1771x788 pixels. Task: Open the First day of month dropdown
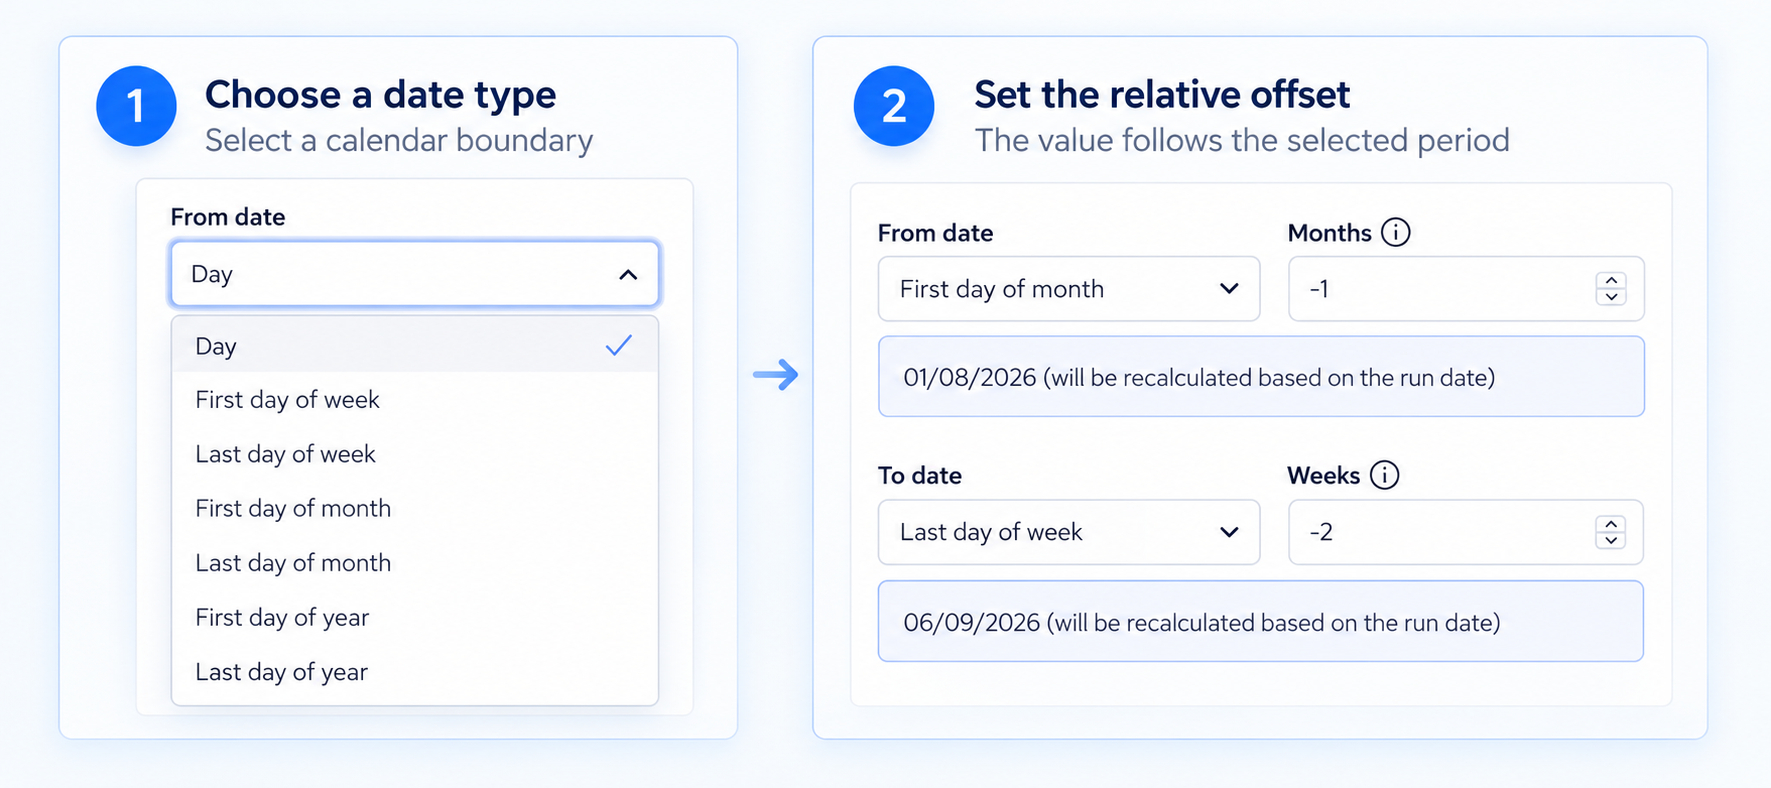1069,289
